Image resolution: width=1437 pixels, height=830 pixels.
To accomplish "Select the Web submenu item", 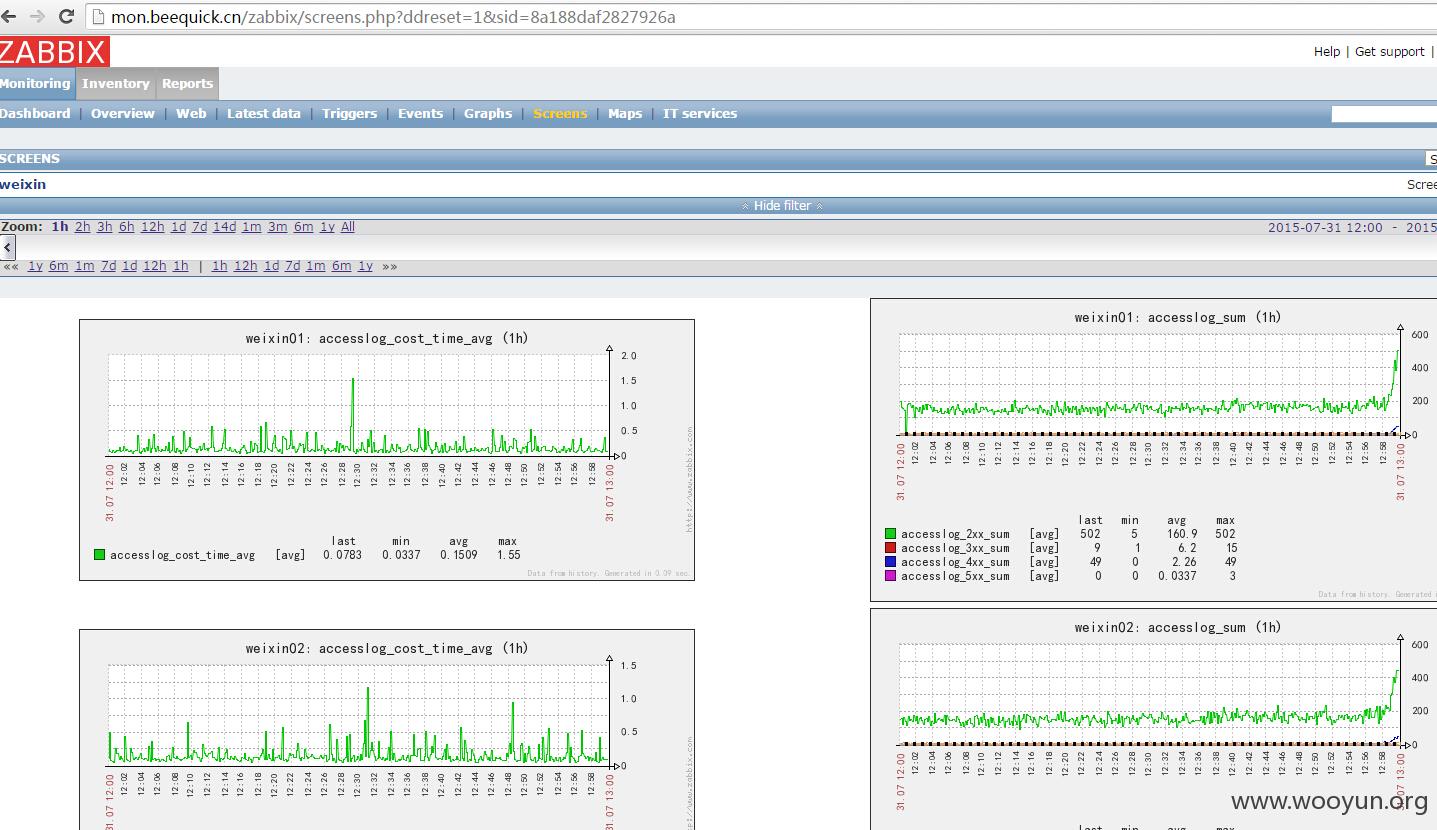I will [191, 114].
